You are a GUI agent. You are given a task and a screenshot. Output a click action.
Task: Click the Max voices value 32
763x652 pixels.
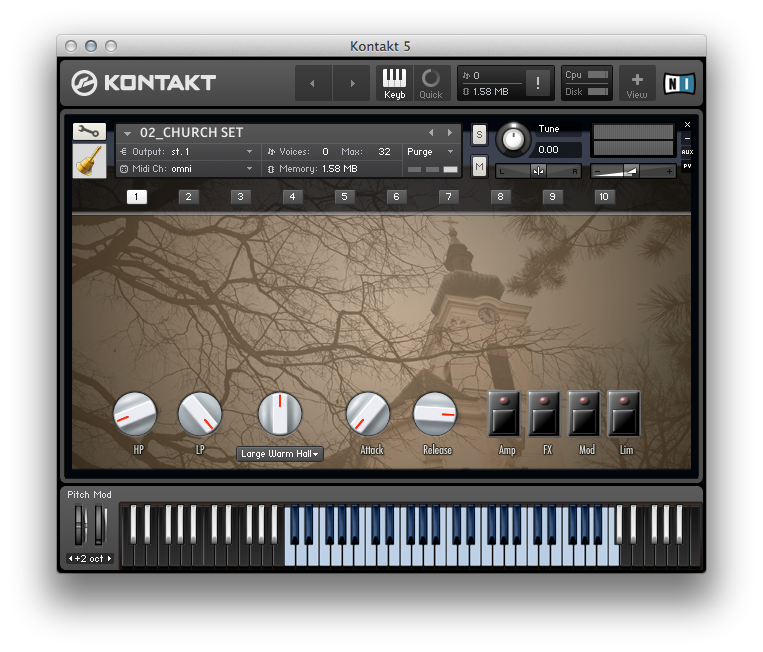pos(384,152)
